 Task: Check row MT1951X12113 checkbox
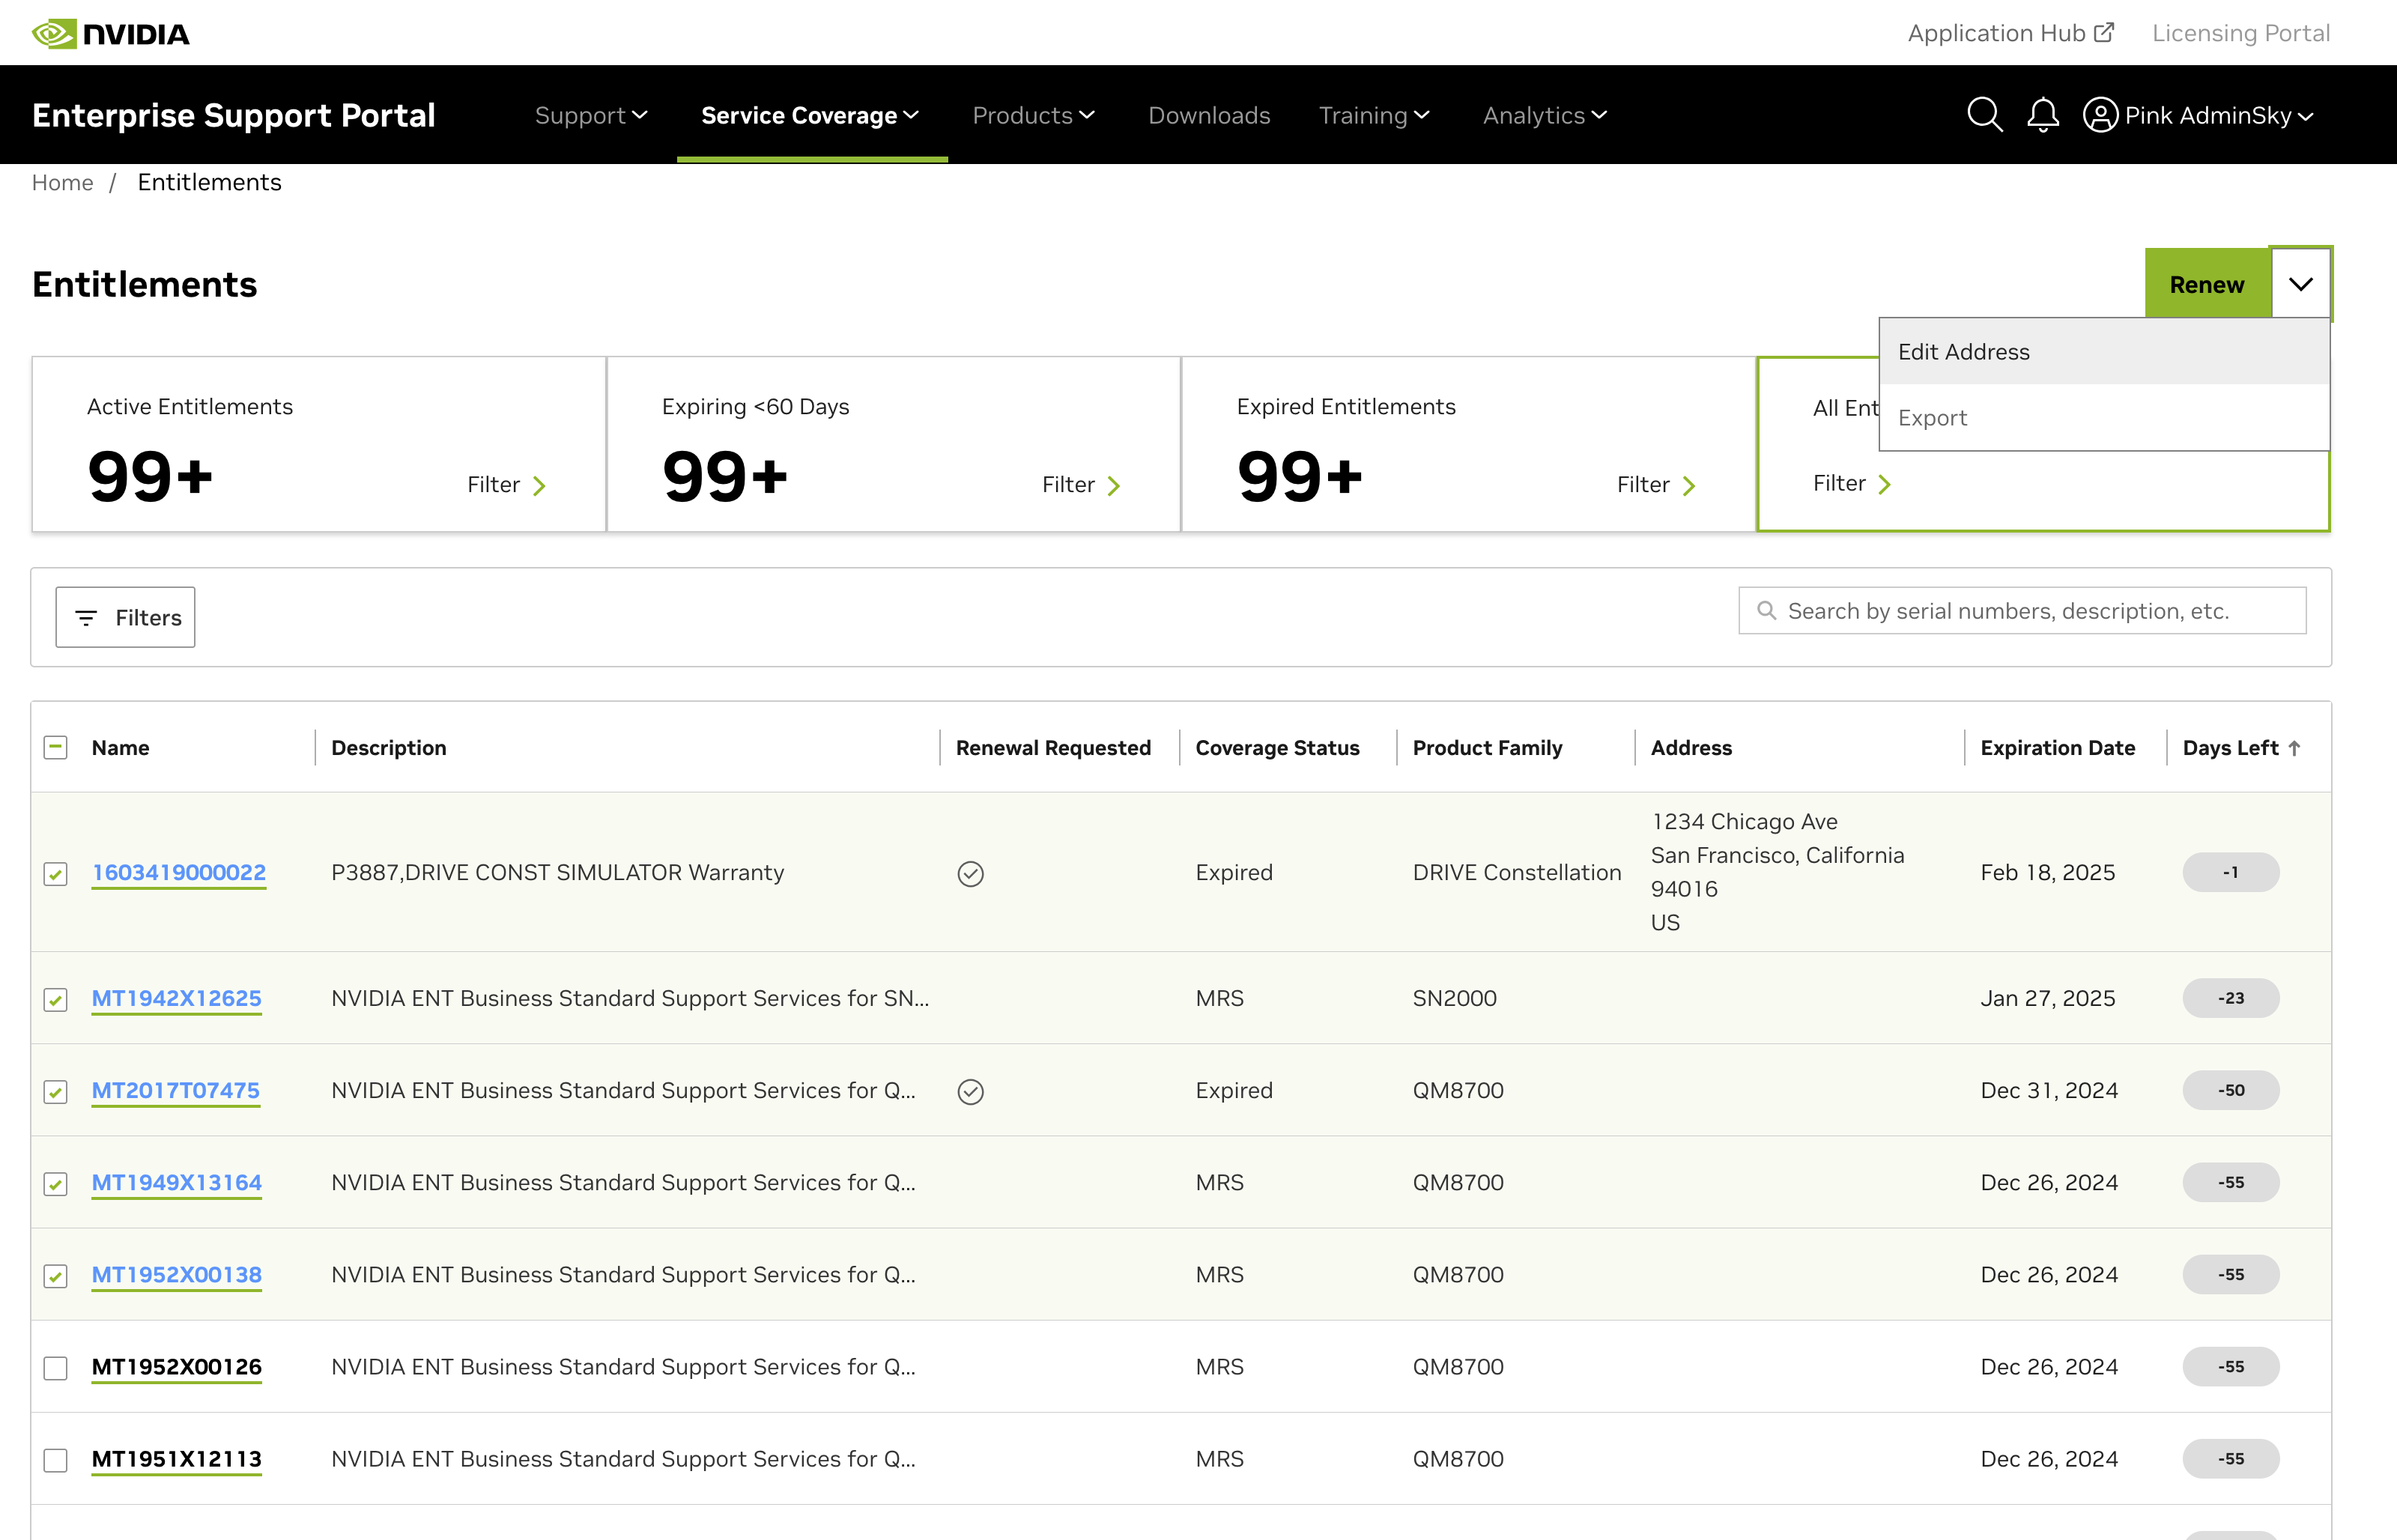56,1460
